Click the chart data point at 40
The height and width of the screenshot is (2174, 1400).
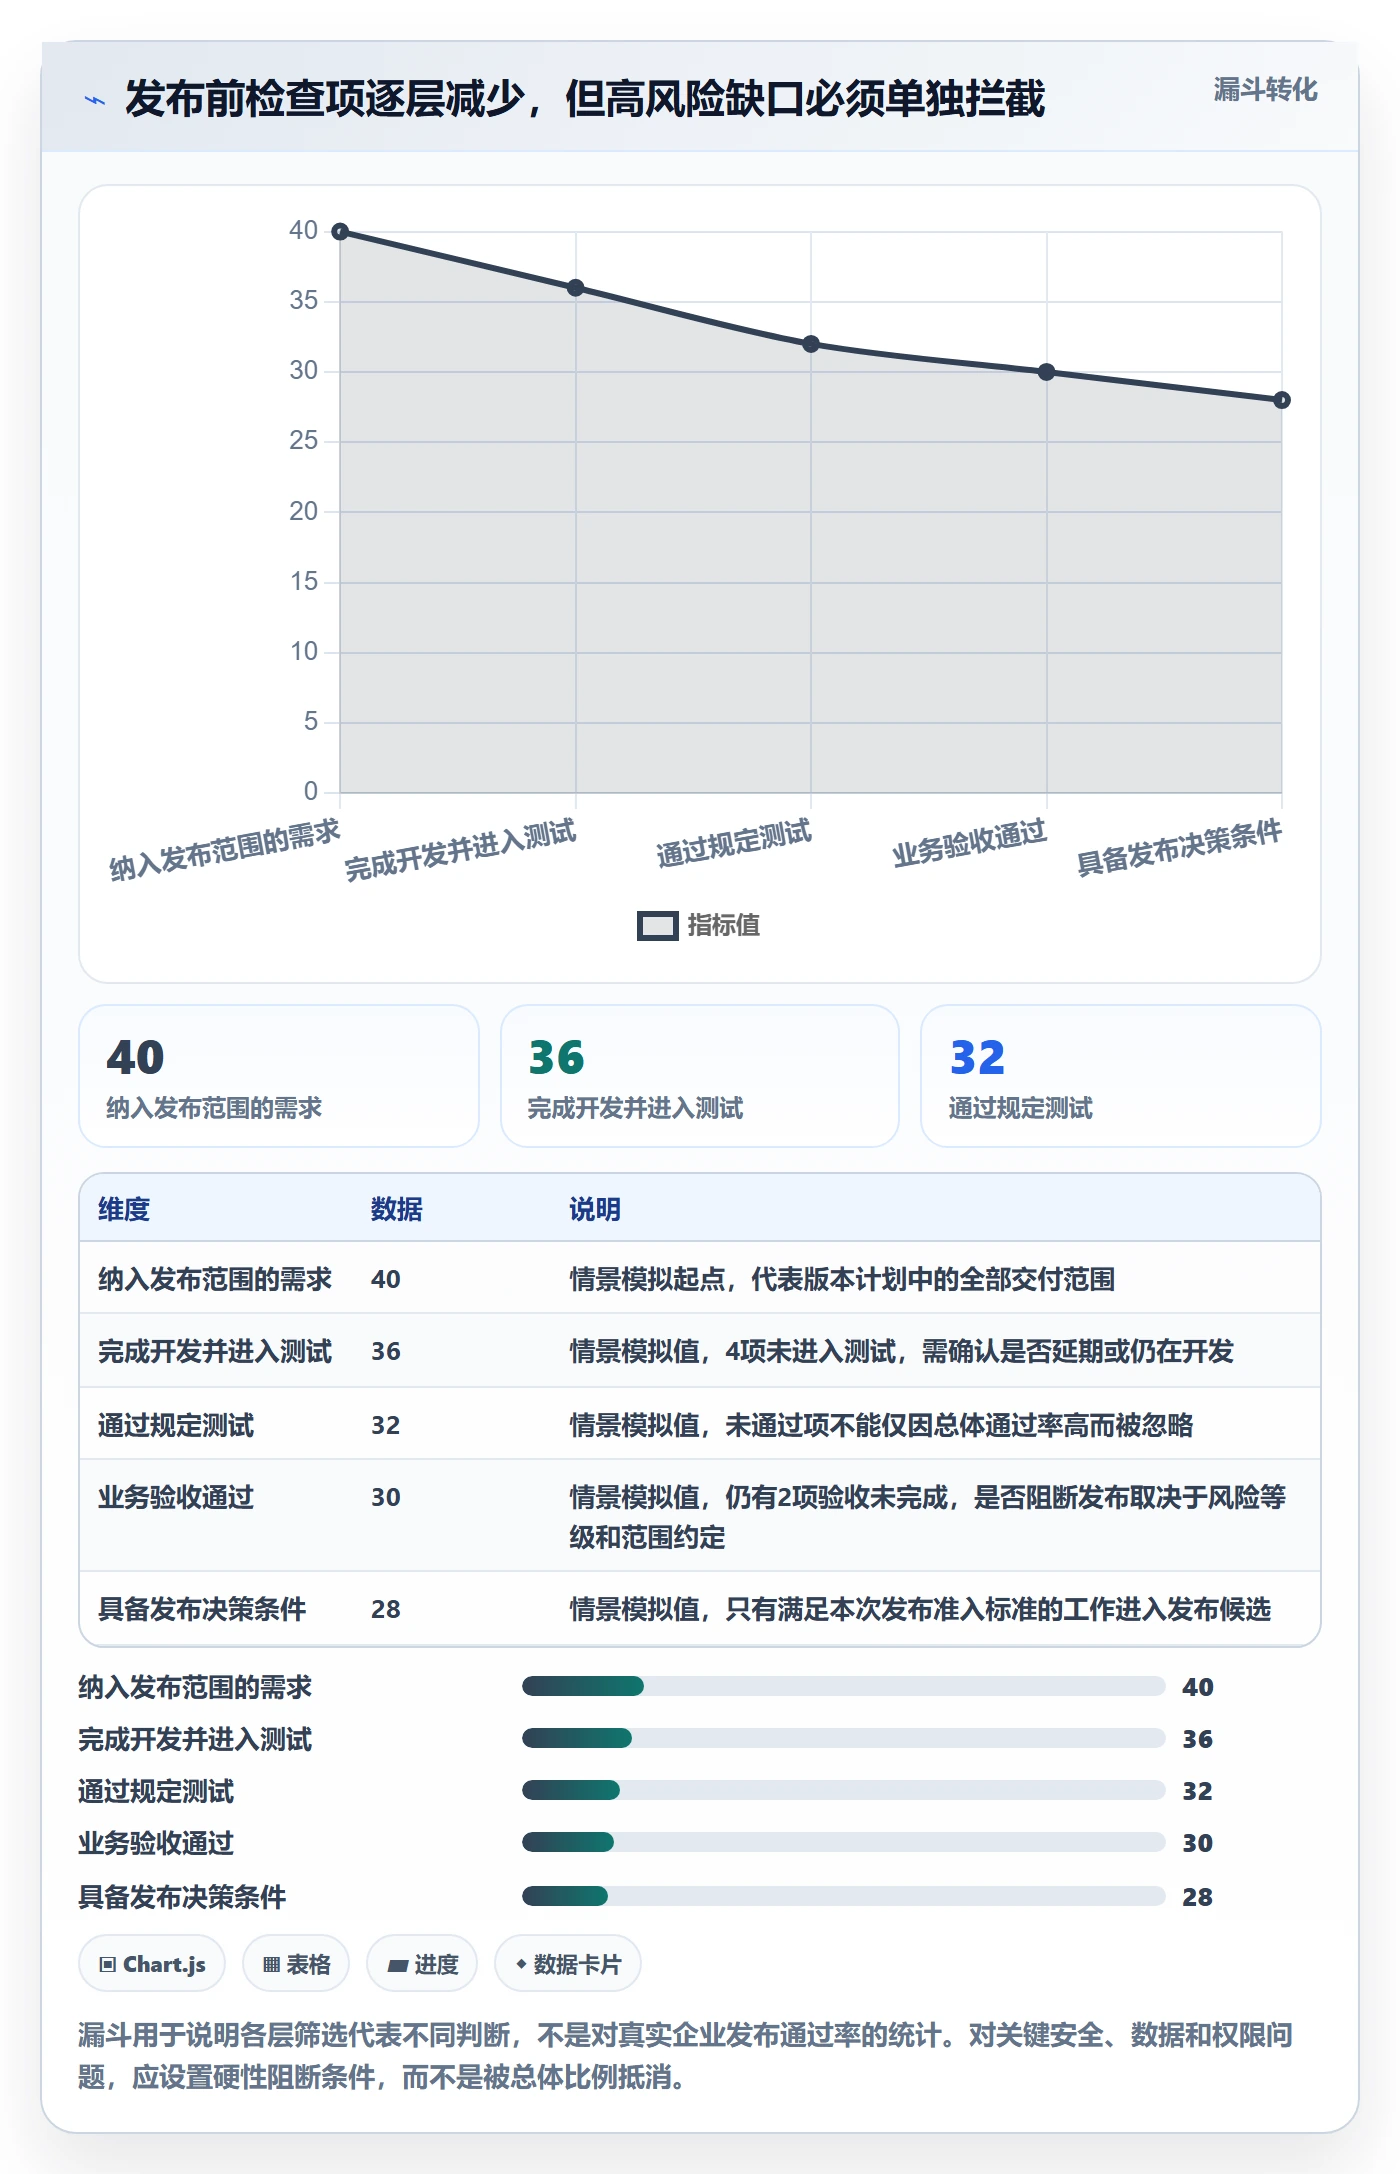point(340,232)
